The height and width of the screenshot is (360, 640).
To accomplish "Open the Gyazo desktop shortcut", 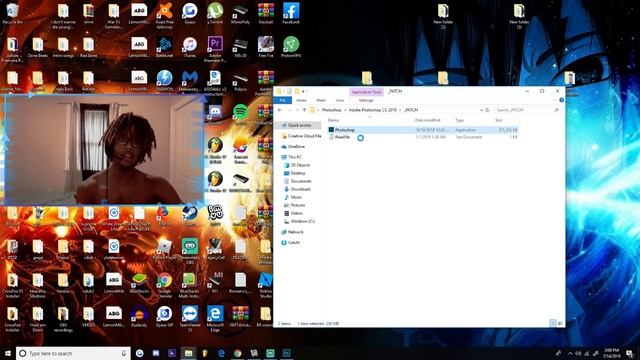I will pos(190,13).
